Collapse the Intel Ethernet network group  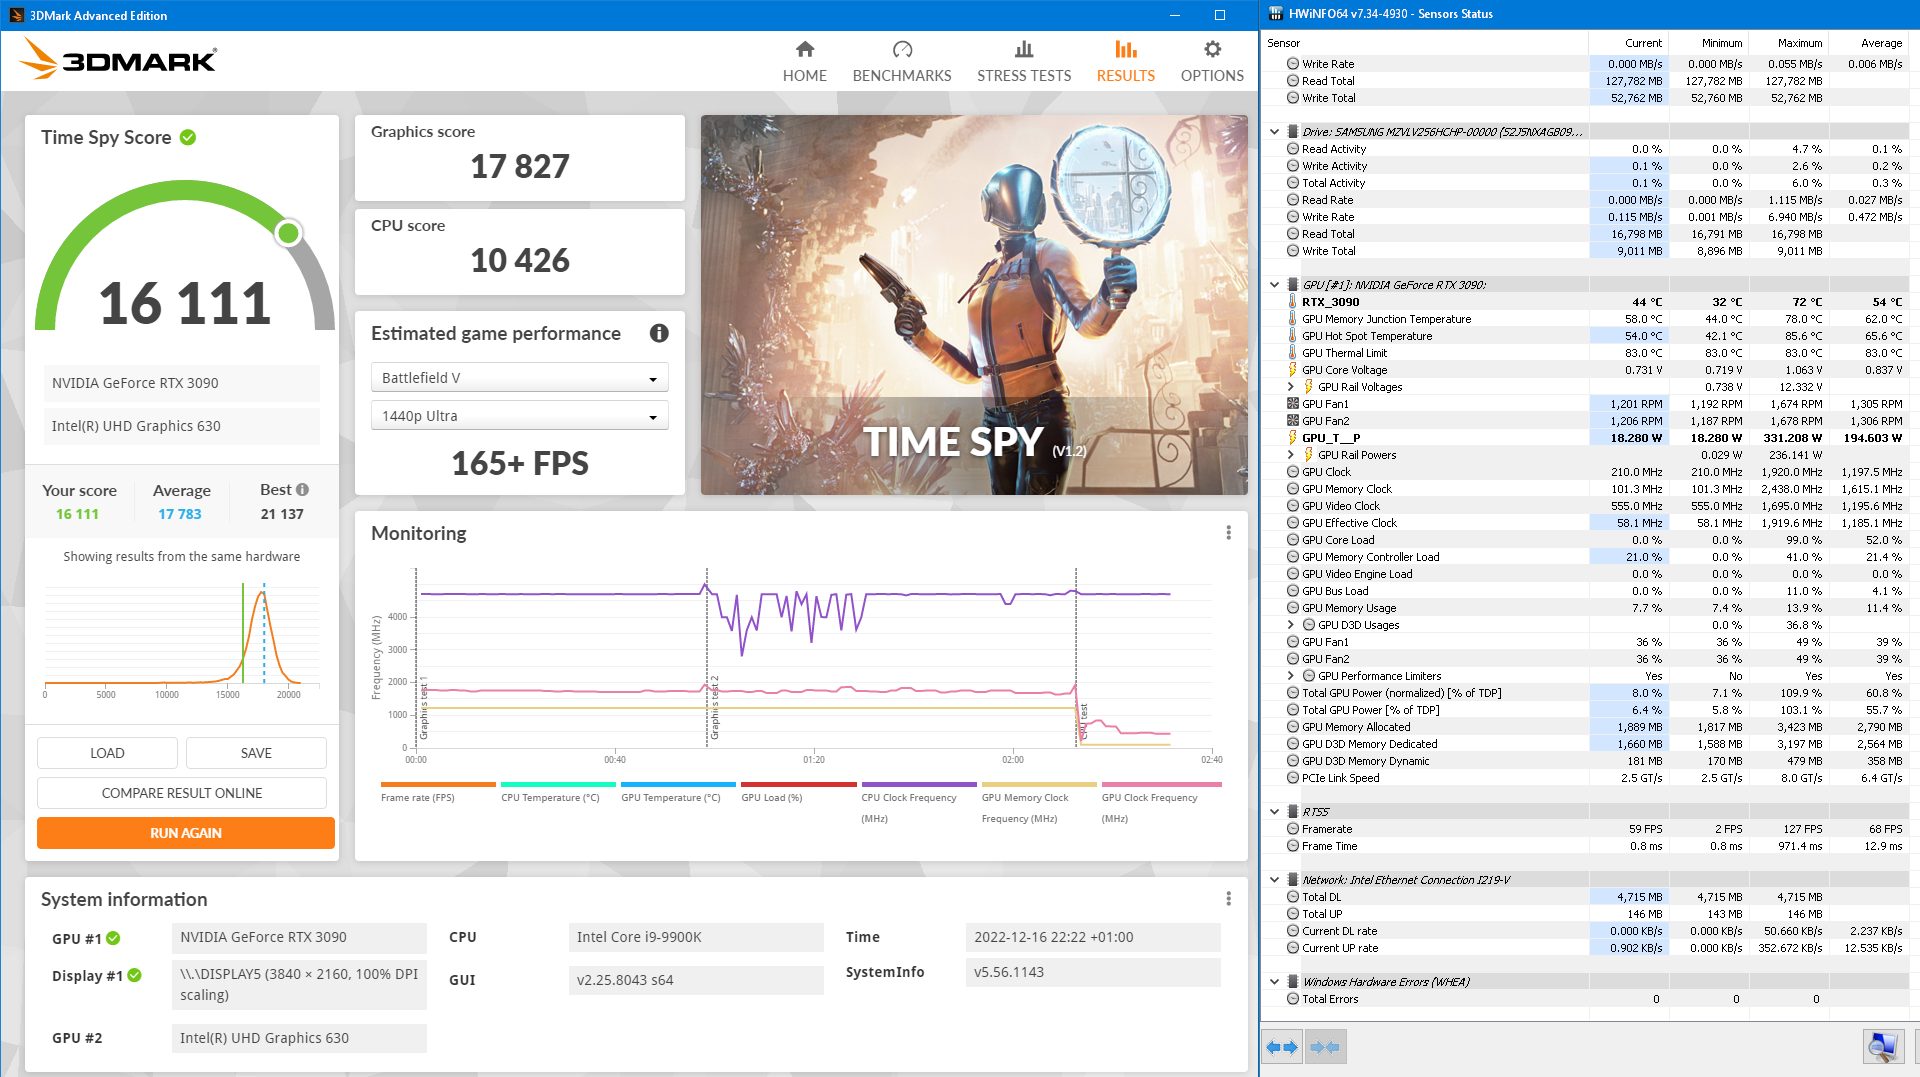[x=1274, y=880]
